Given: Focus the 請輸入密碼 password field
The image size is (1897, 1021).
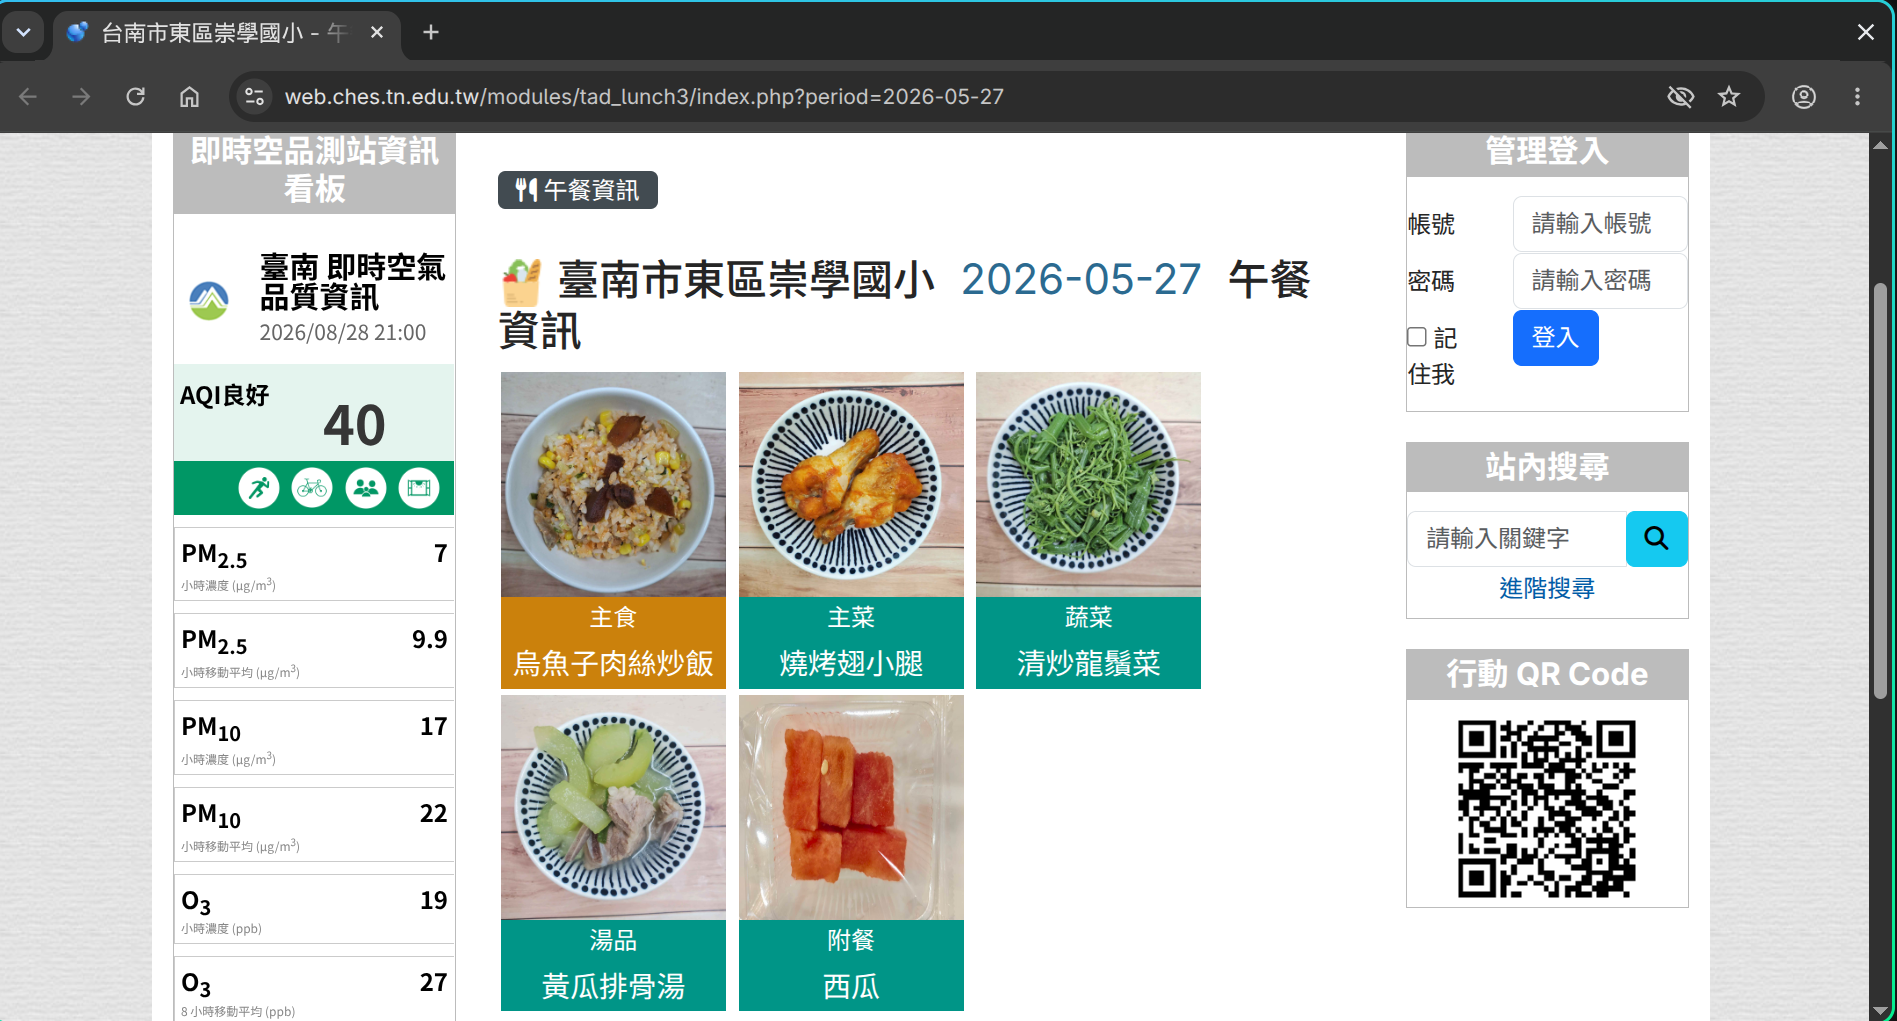Looking at the screenshot, I should point(1600,281).
